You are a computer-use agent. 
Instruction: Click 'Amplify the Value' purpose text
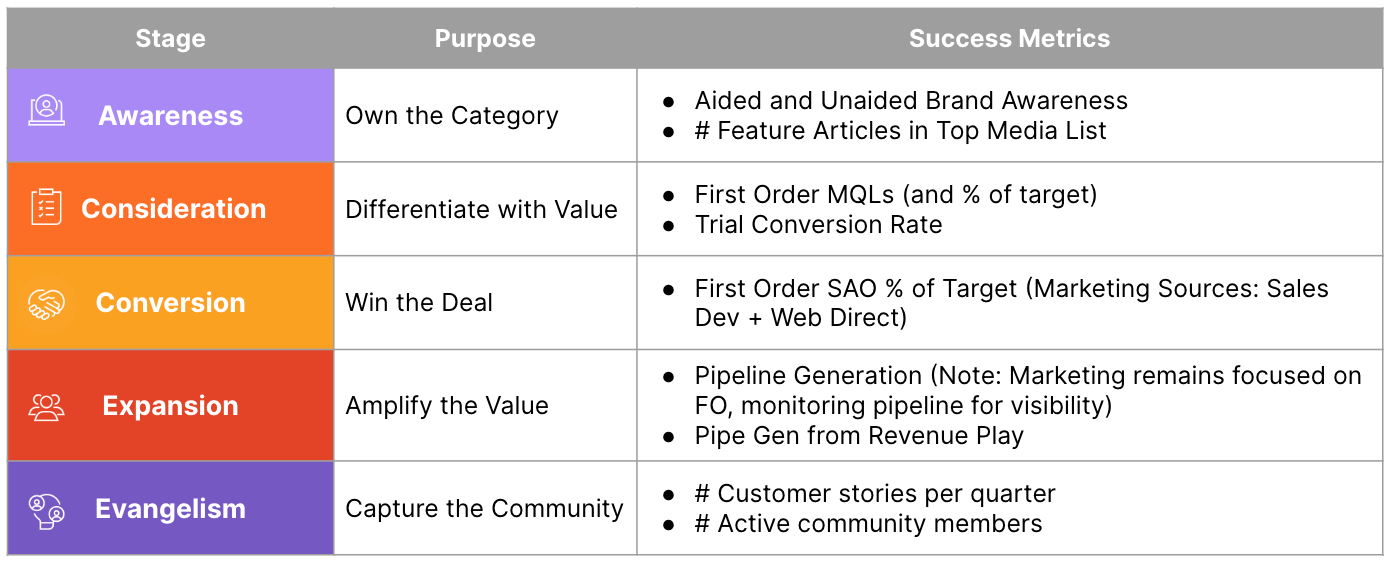[x=447, y=406]
